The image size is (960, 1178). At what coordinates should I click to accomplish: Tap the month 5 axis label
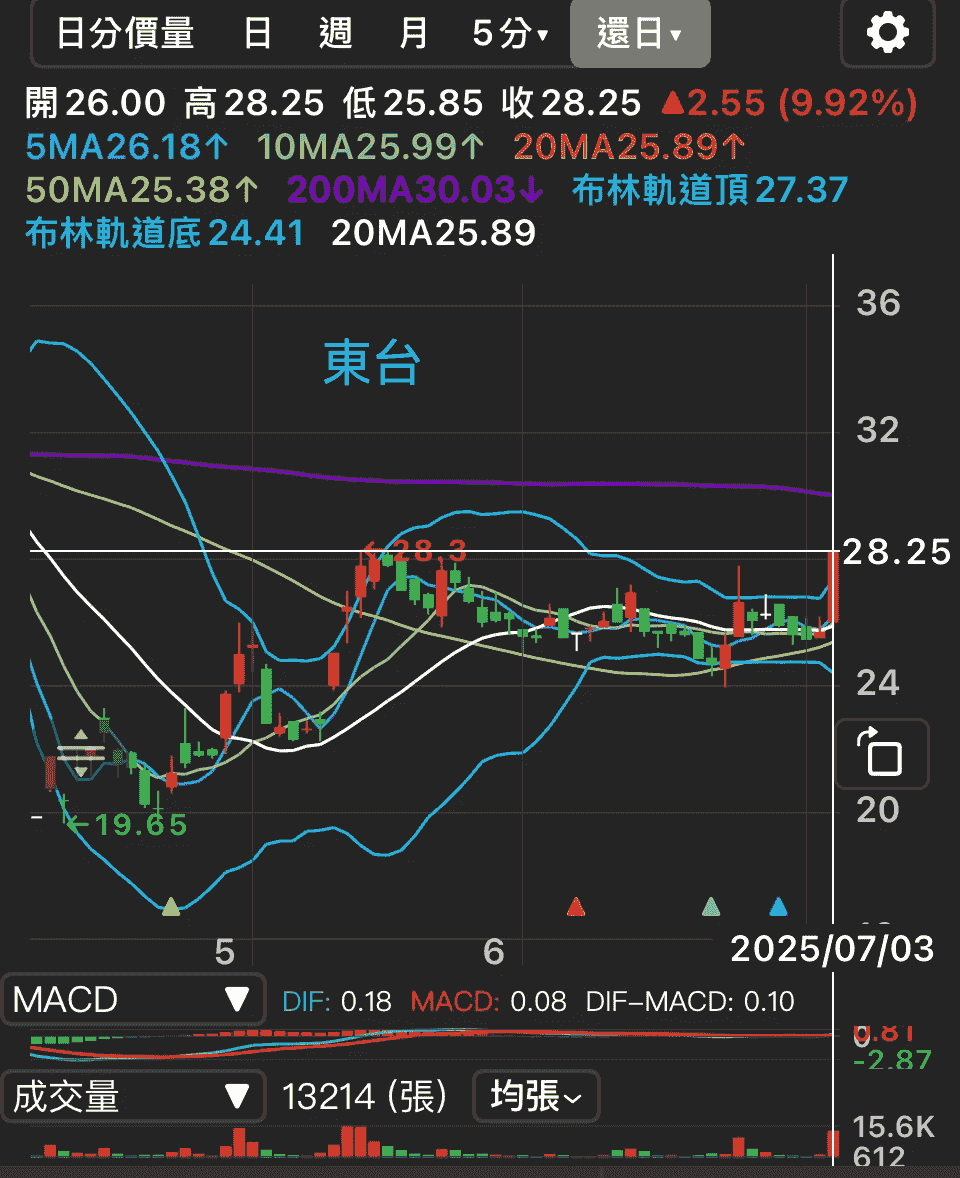(x=225, y=952)
